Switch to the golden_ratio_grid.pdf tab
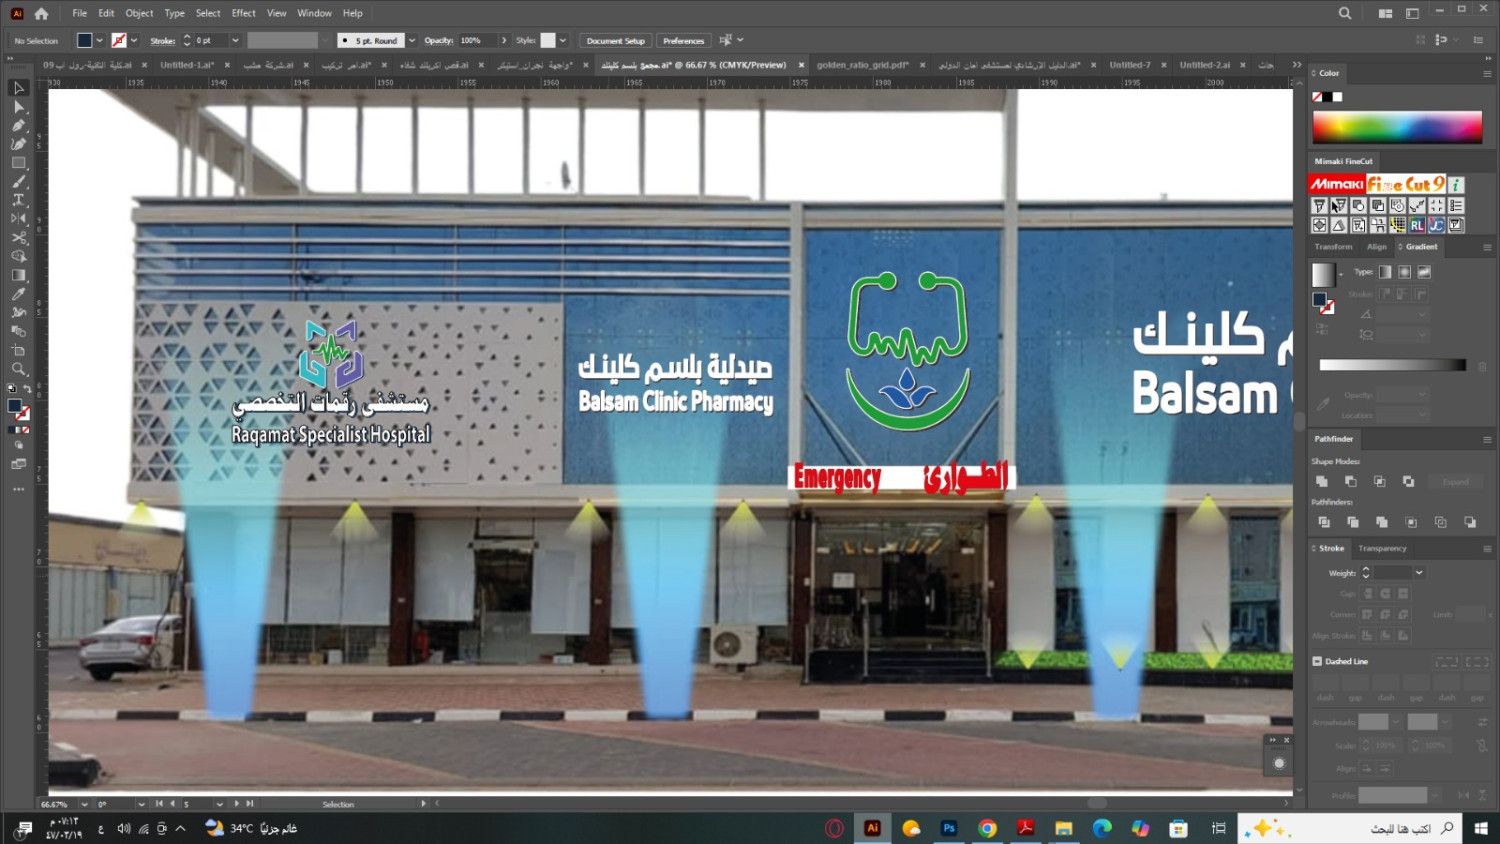 tap(862, 65)
